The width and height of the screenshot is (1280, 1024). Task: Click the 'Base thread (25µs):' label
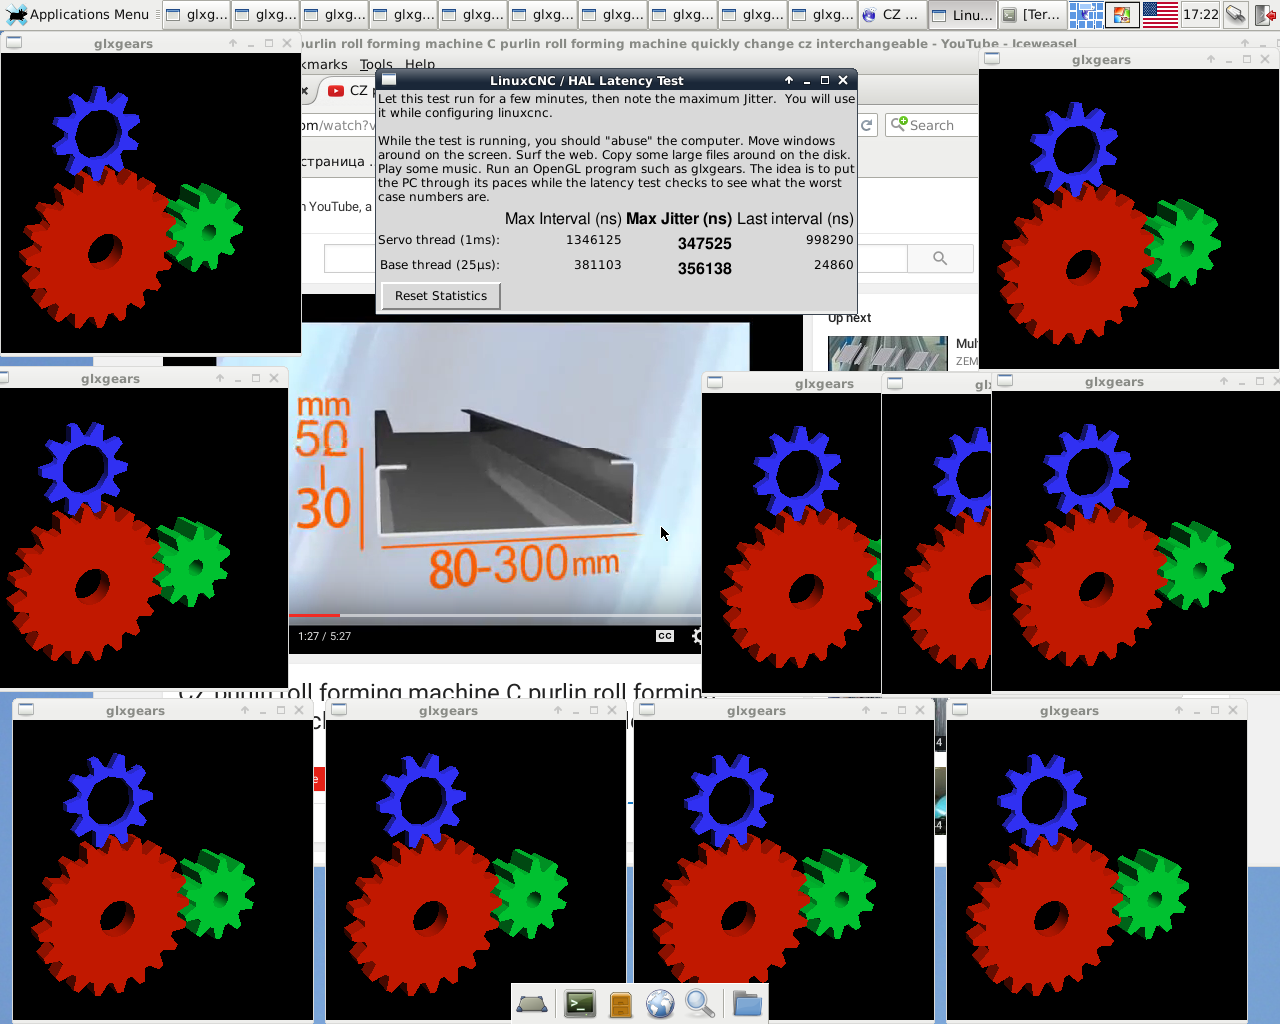(x=440, y=265)
